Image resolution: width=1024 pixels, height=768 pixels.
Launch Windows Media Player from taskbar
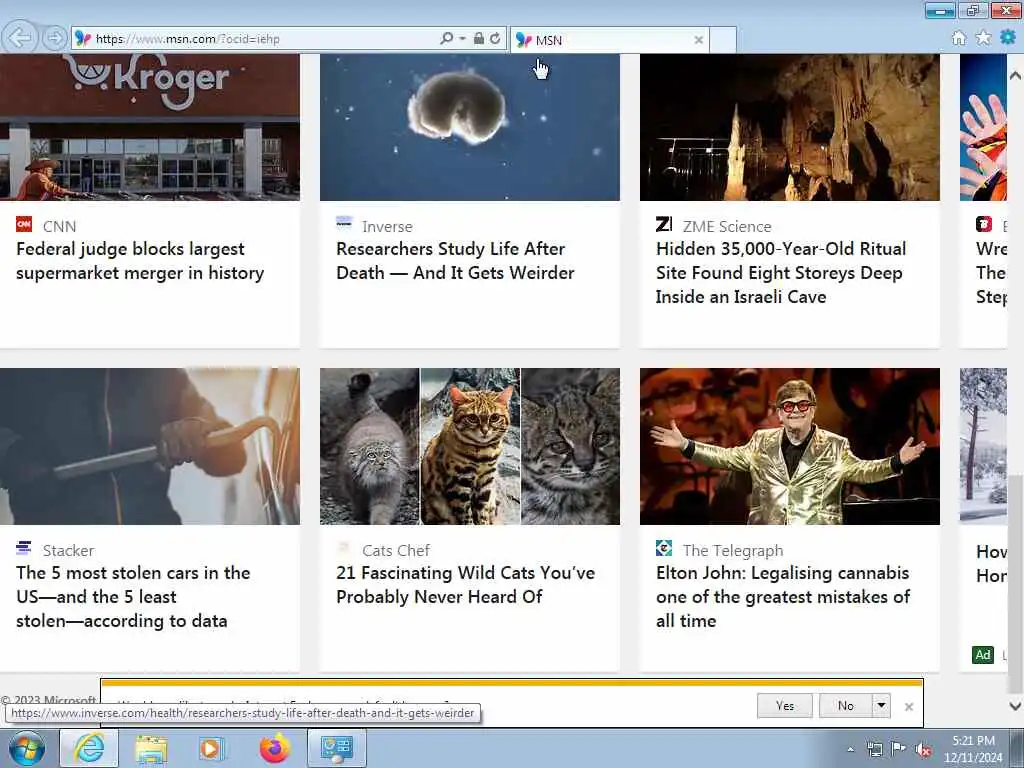212,748
